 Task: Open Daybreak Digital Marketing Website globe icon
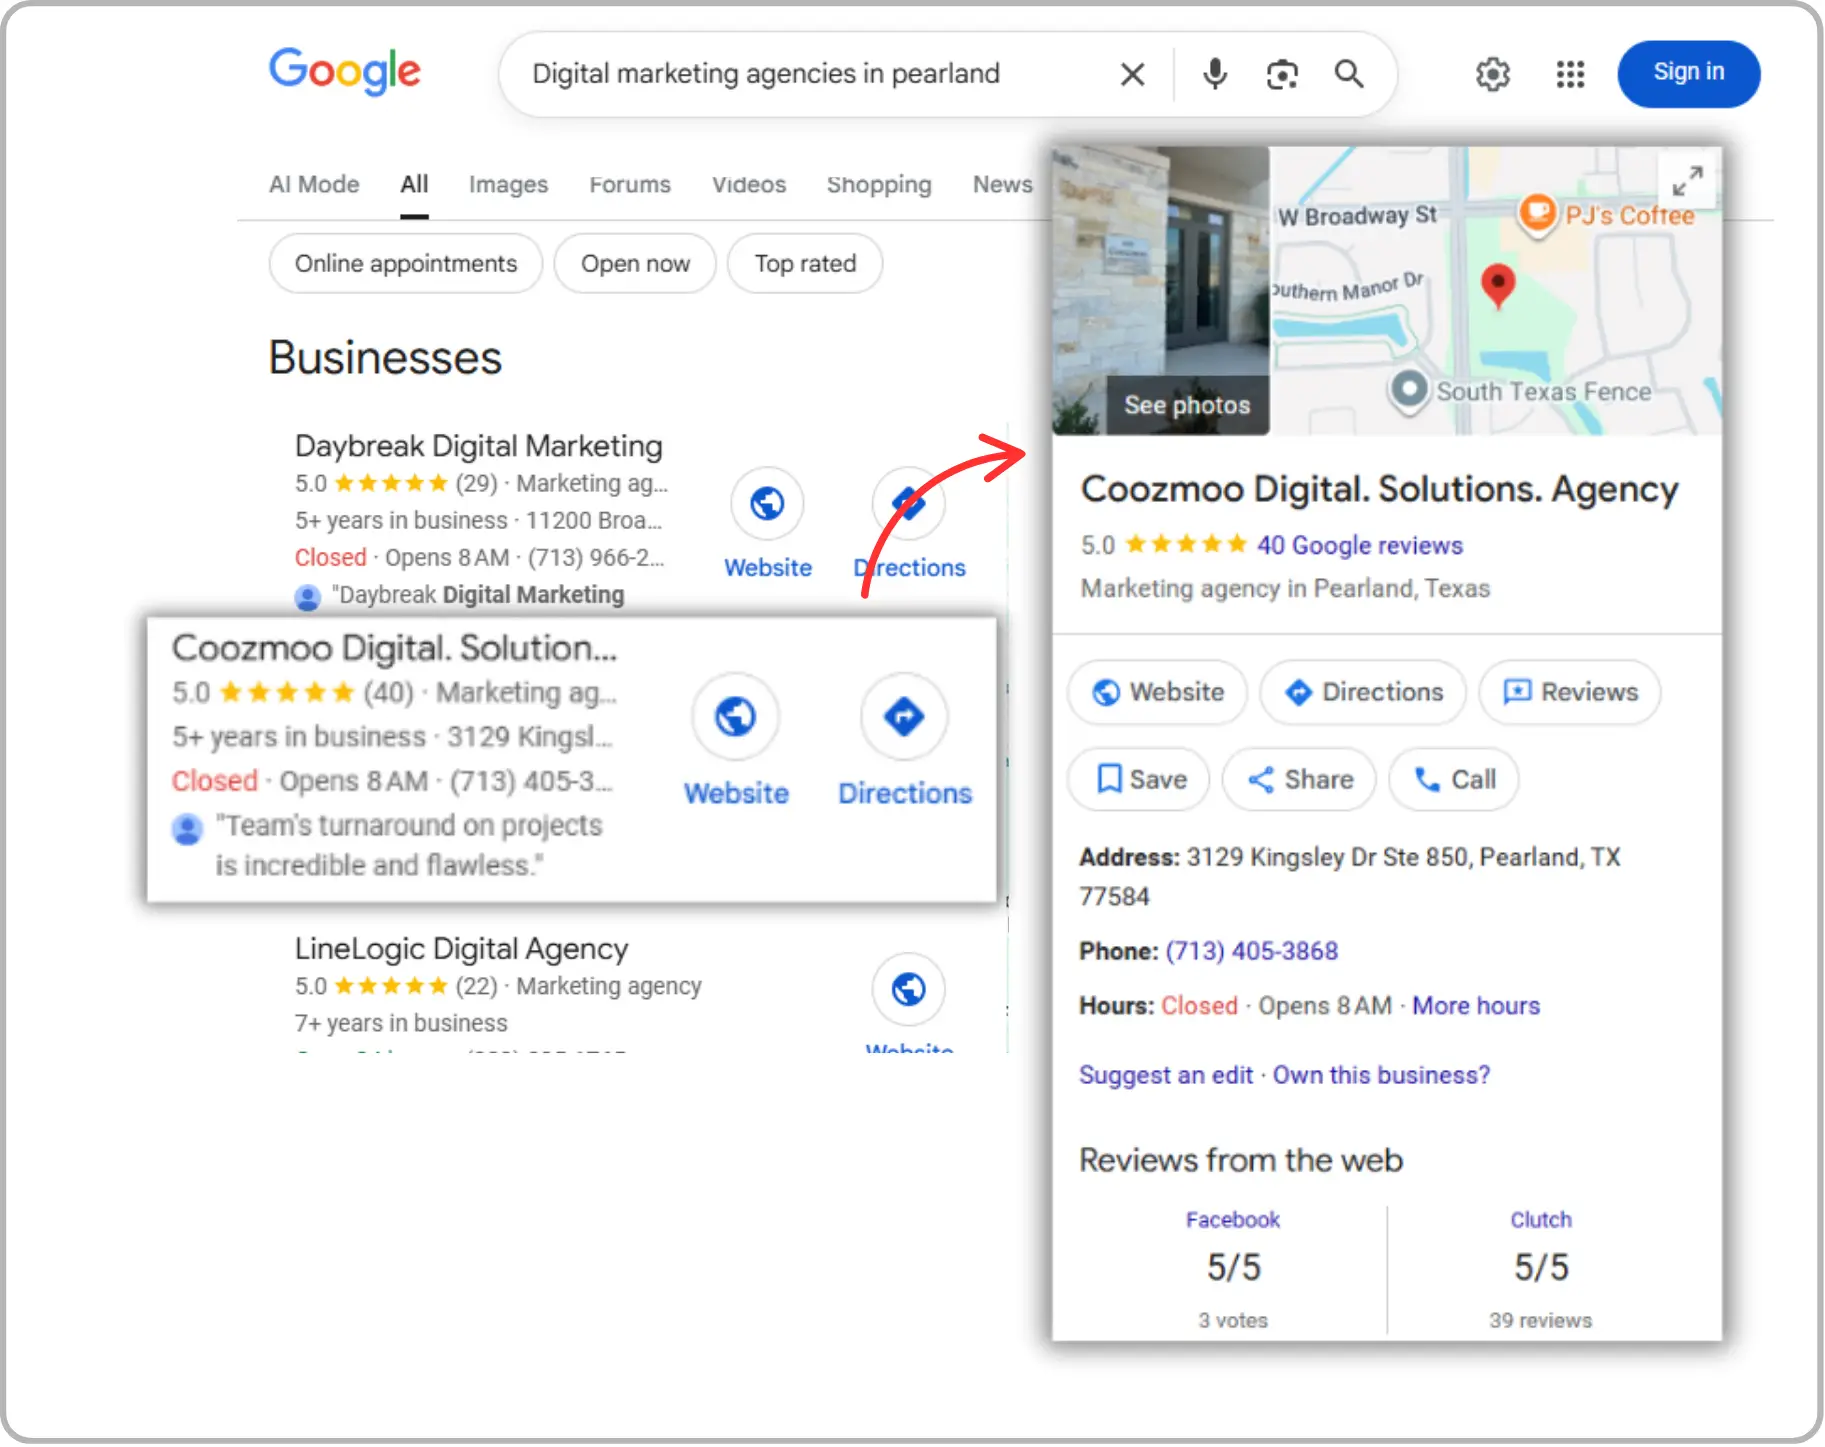point(768,503)
